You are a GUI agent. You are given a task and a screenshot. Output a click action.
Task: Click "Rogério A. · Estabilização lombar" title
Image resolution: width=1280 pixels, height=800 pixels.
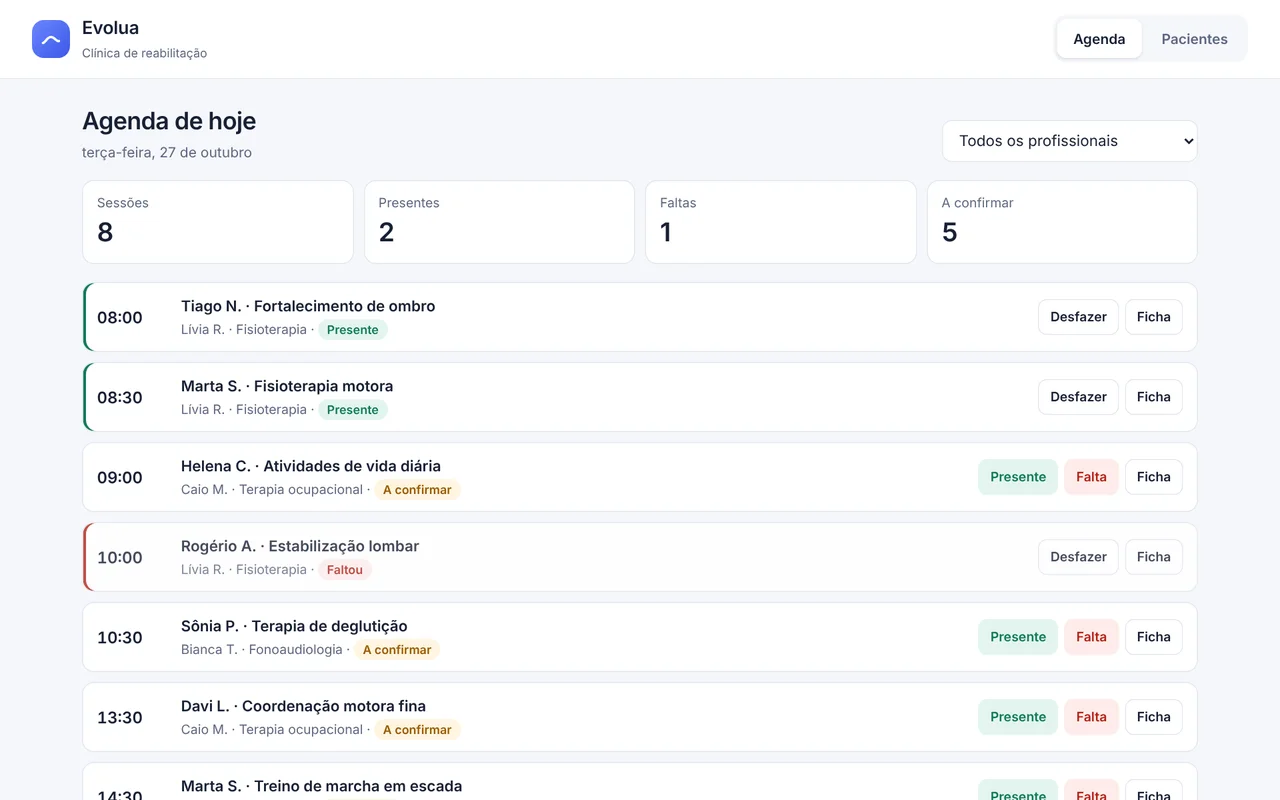pyautogui.click(x=300, y=546)
